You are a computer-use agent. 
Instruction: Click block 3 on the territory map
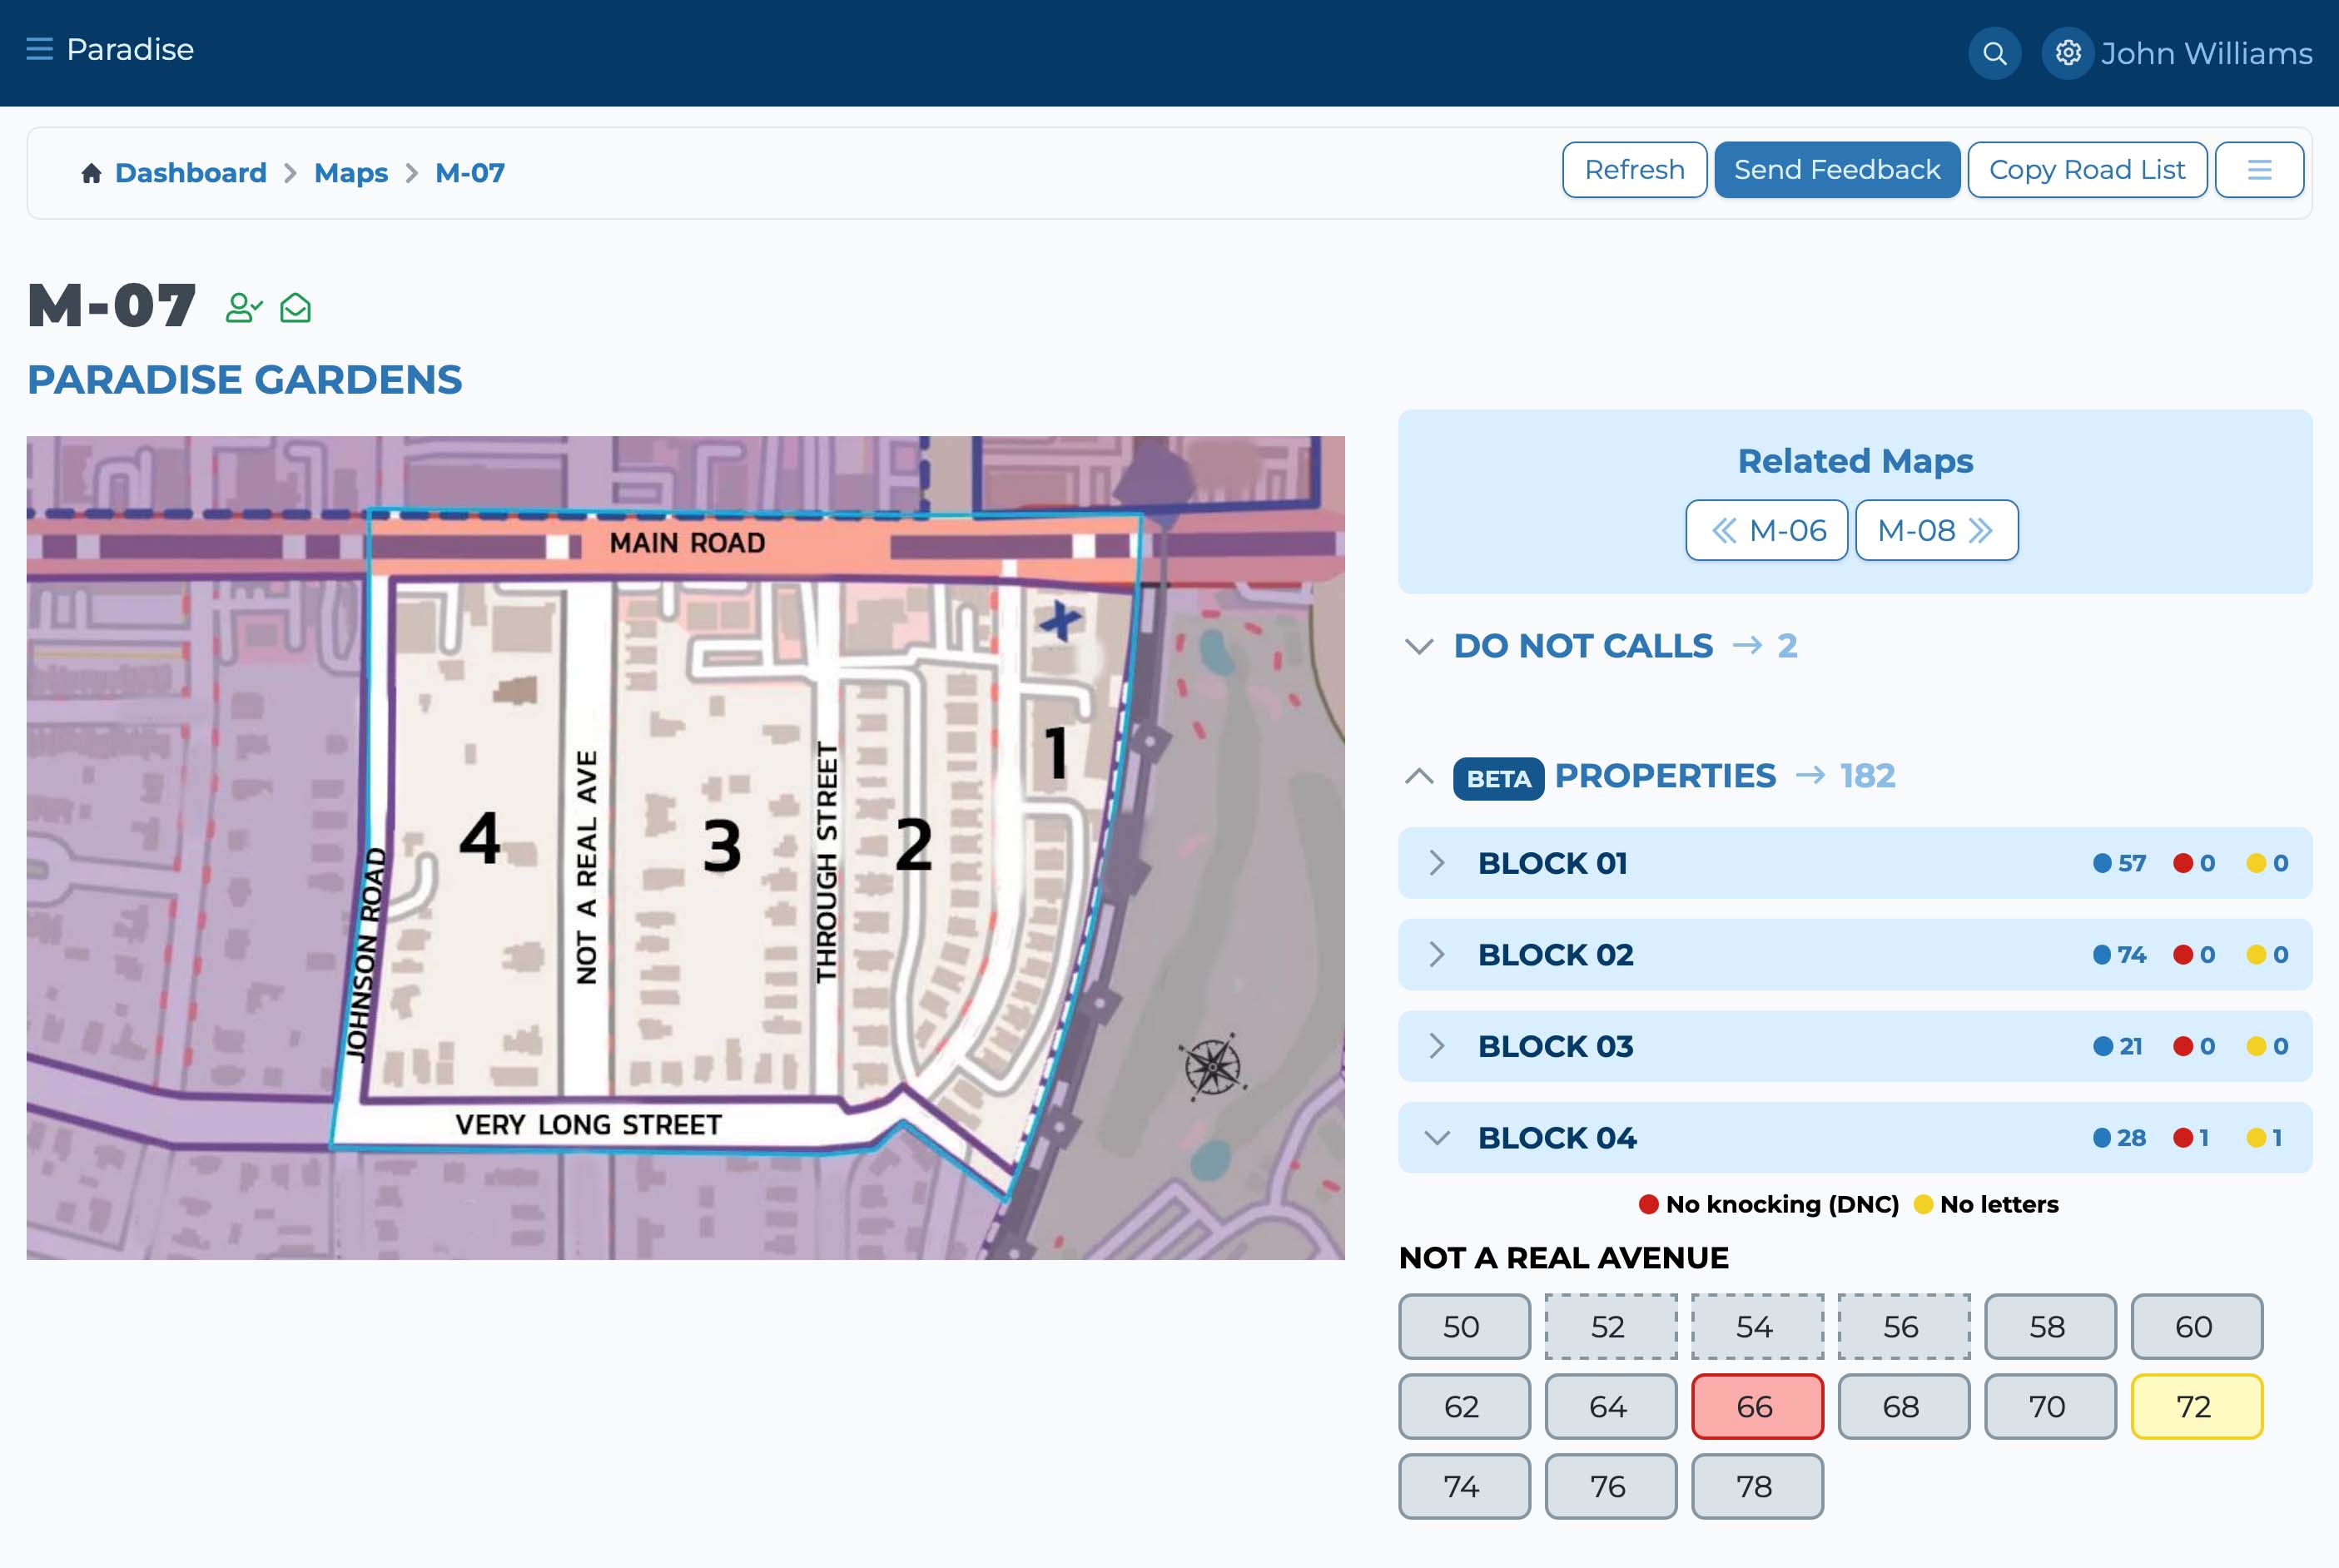[721, 845]
